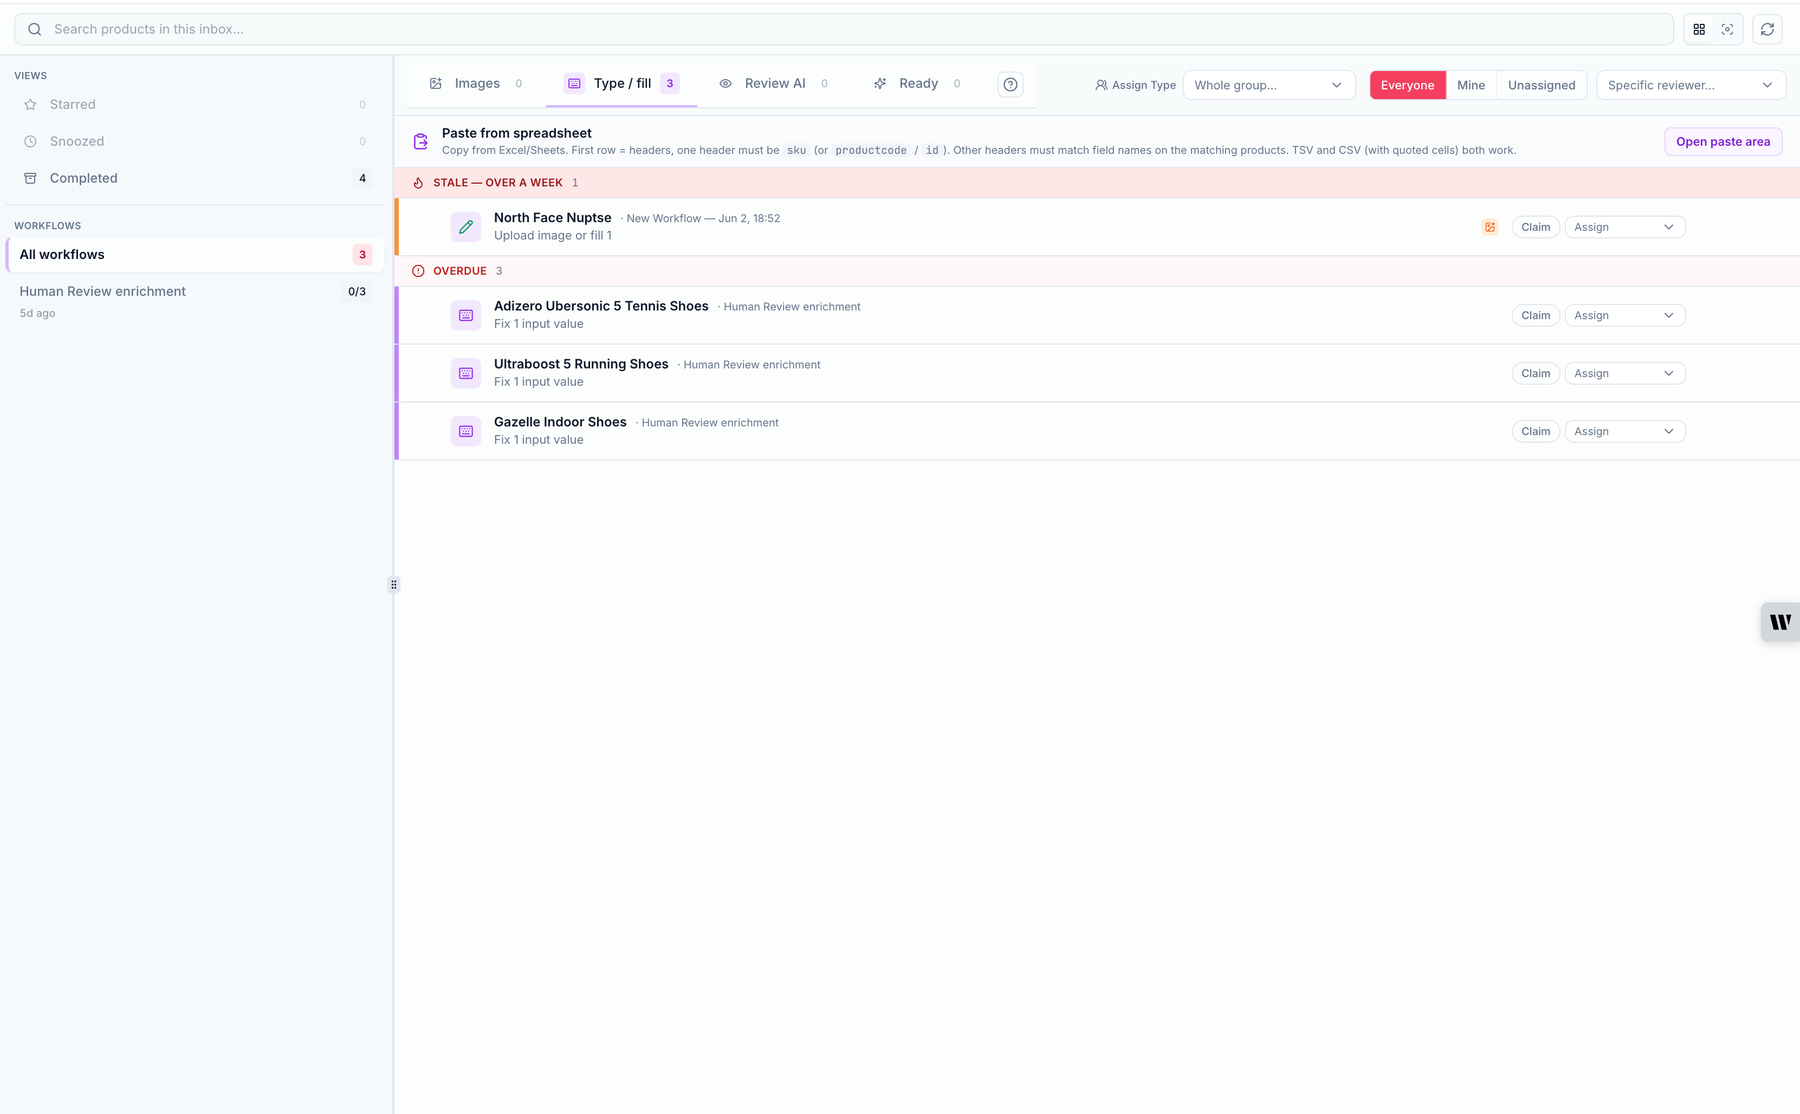Filter by Unassigned
1800x1114 pixels.
tap(1541, 85)
